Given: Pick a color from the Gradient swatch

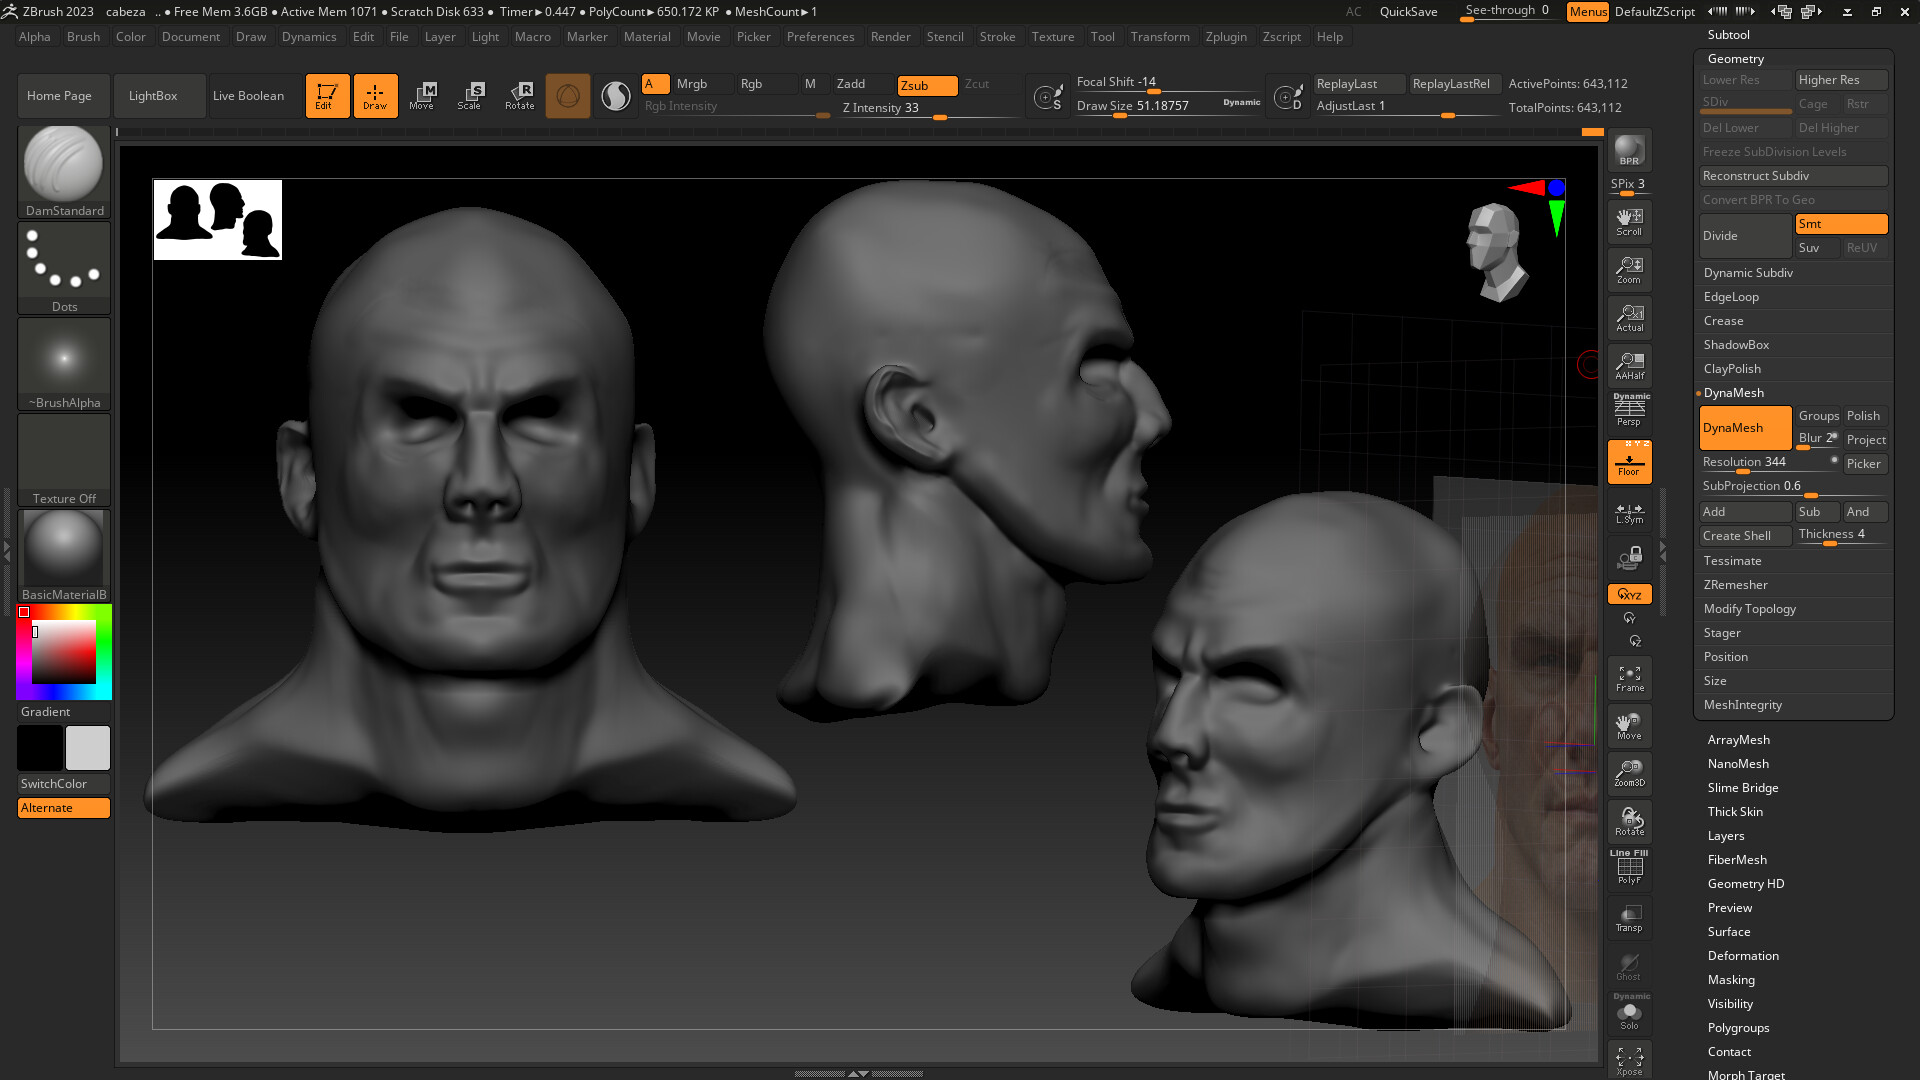Looking at the screenshot, I should [63, 650].
